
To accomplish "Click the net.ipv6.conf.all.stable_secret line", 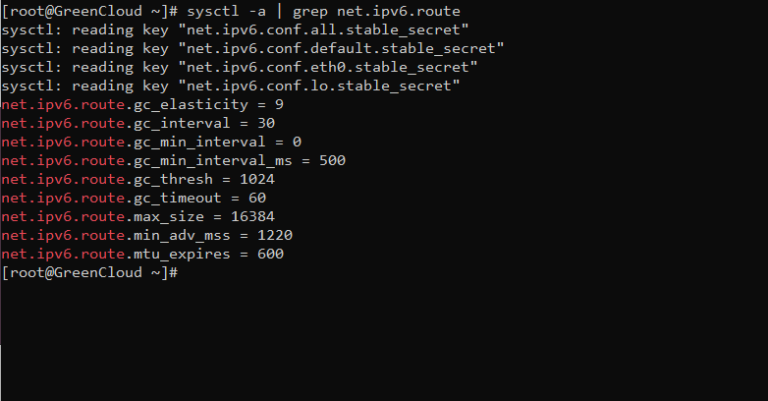I will click(235, 30).
